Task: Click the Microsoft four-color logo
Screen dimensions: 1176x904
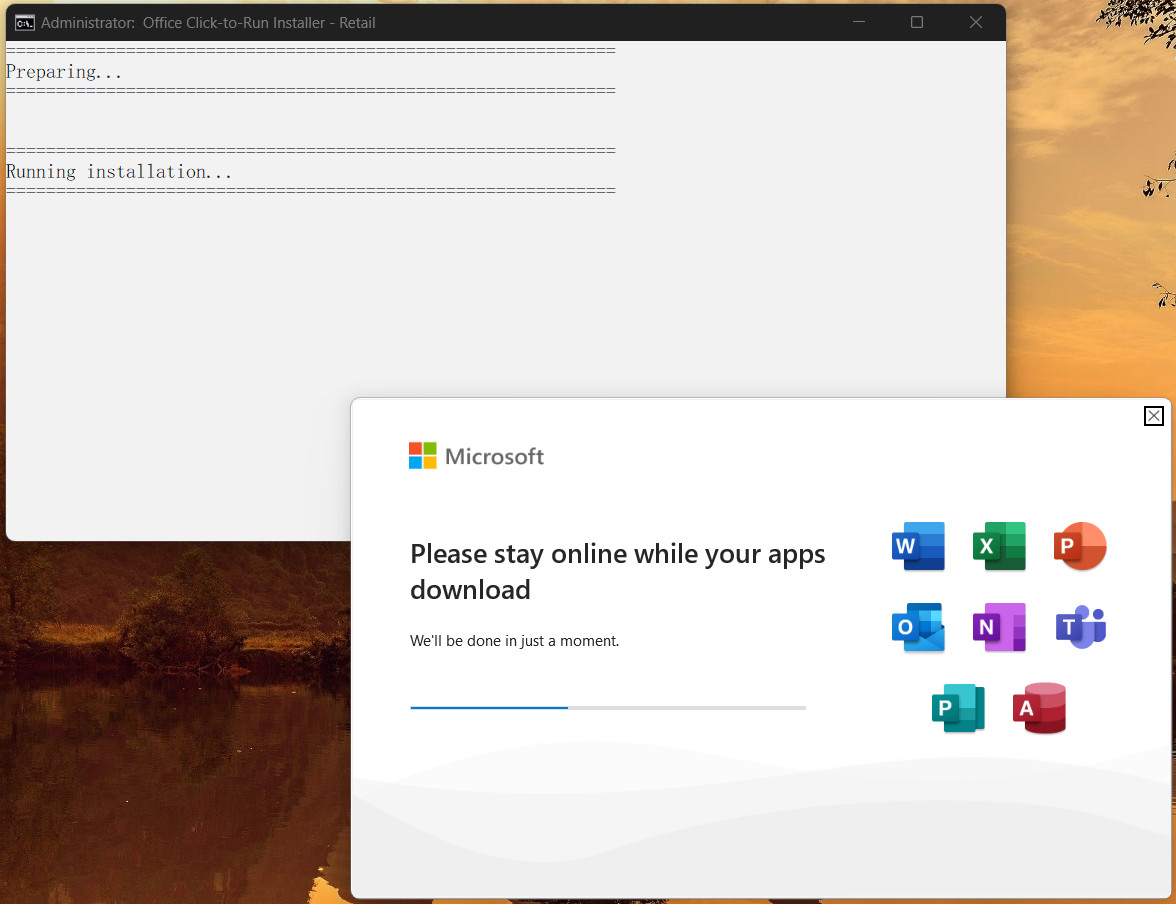Action: pos(422,455)
